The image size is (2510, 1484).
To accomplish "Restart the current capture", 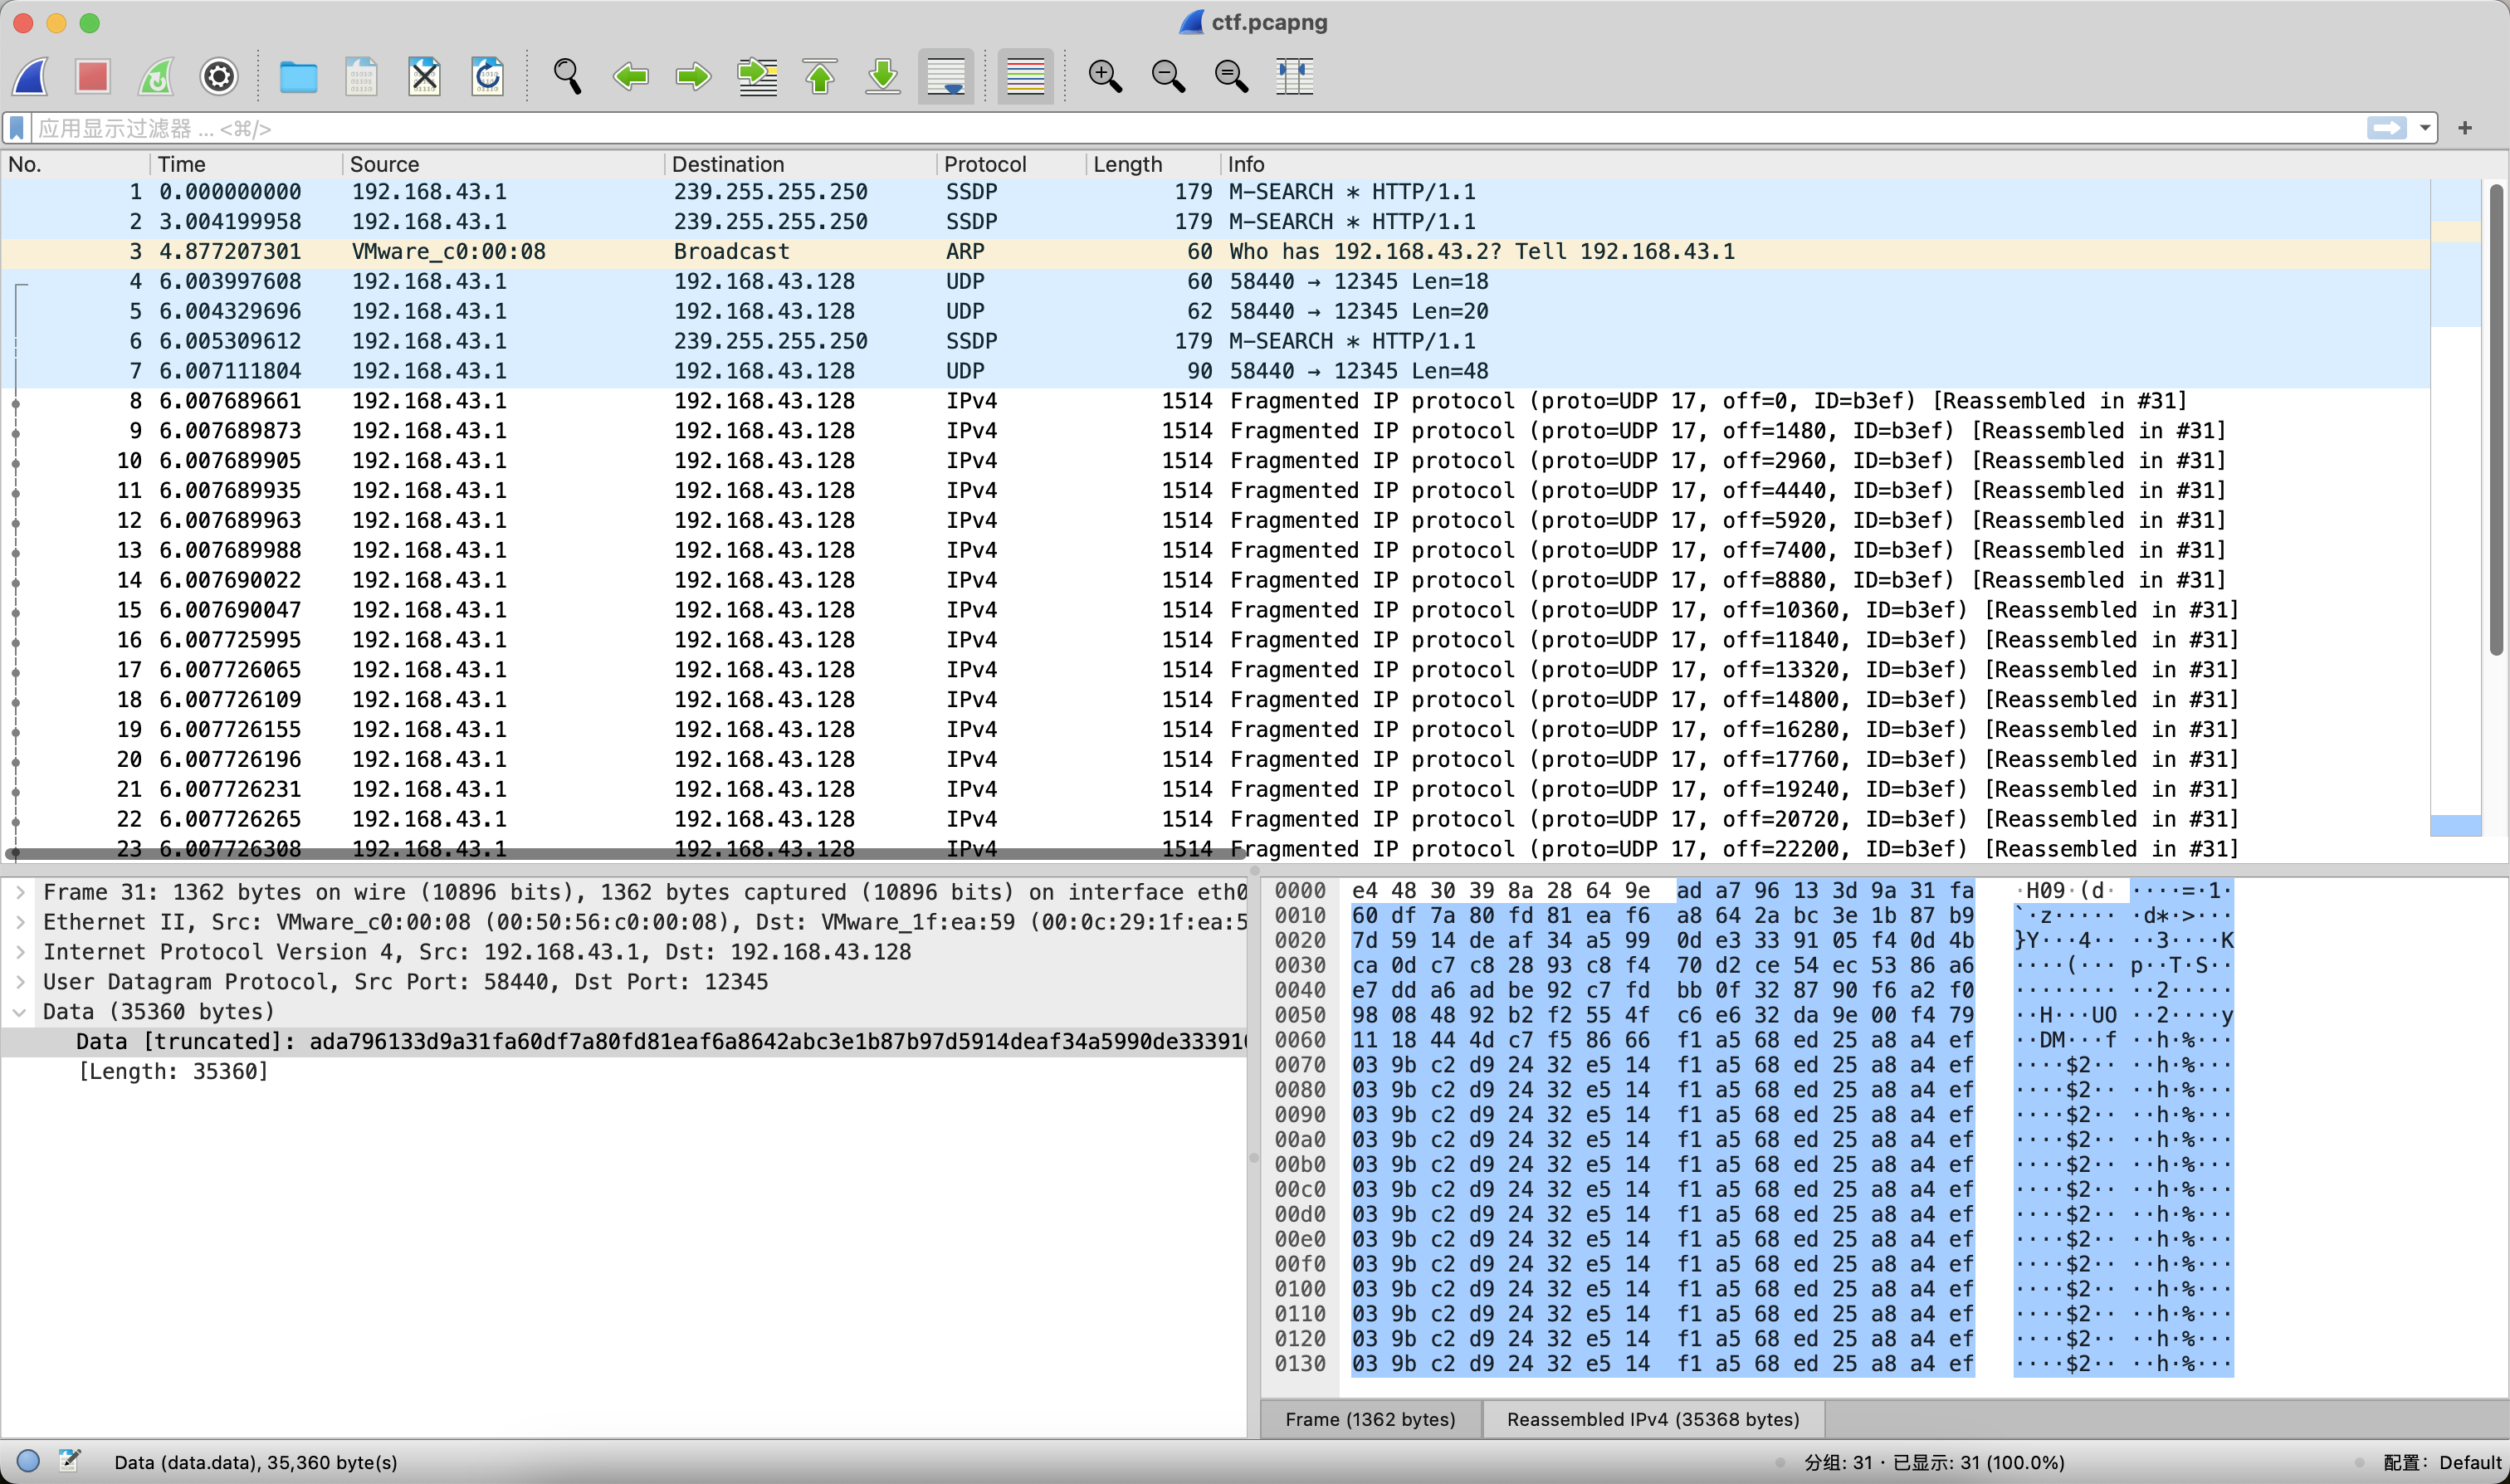I will 156,76.
